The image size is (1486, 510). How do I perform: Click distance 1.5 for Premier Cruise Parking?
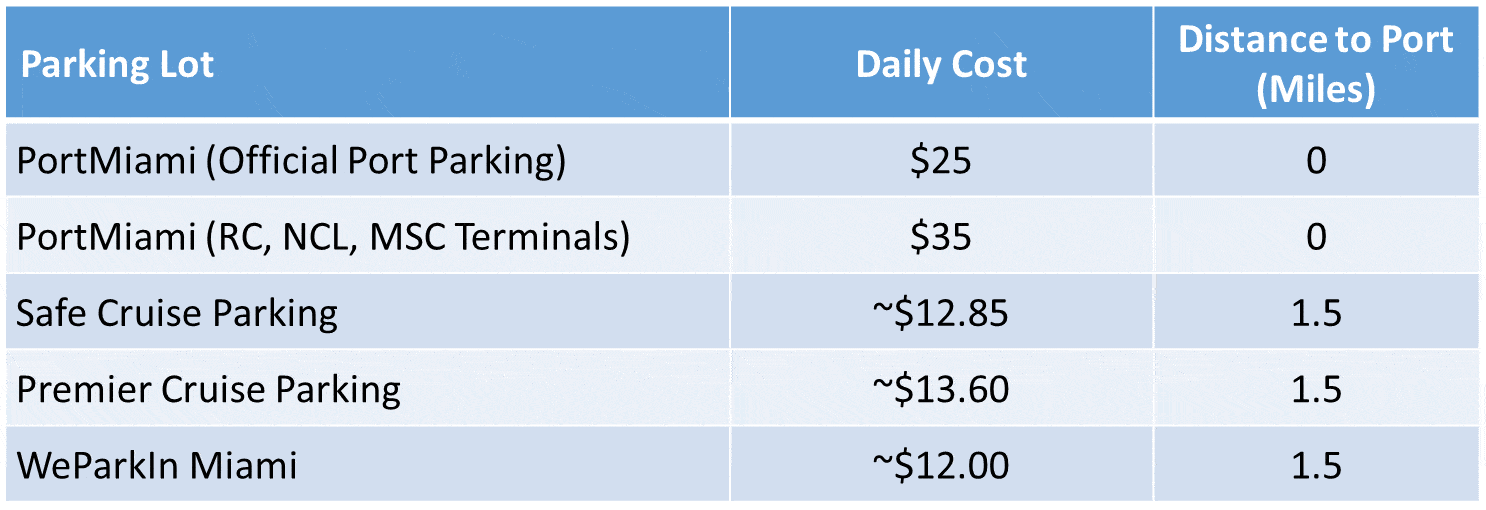[1316, 387]
